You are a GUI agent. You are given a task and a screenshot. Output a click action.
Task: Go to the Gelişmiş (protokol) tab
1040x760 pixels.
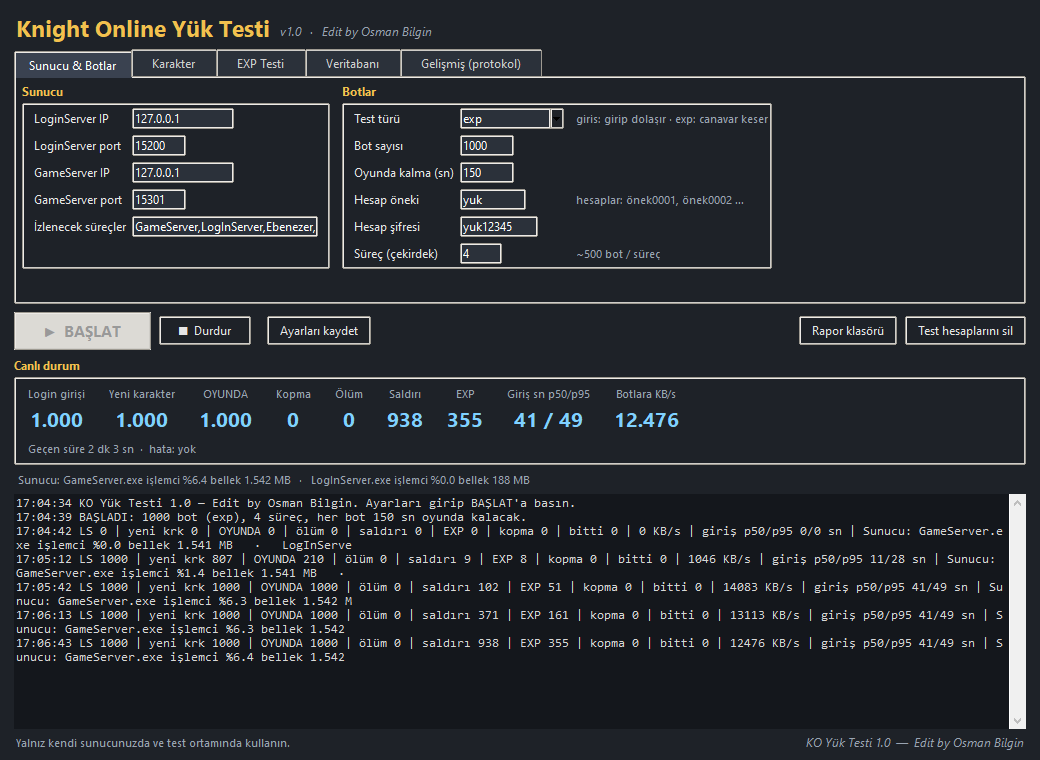pyautogui.click(x=471, y=64)
